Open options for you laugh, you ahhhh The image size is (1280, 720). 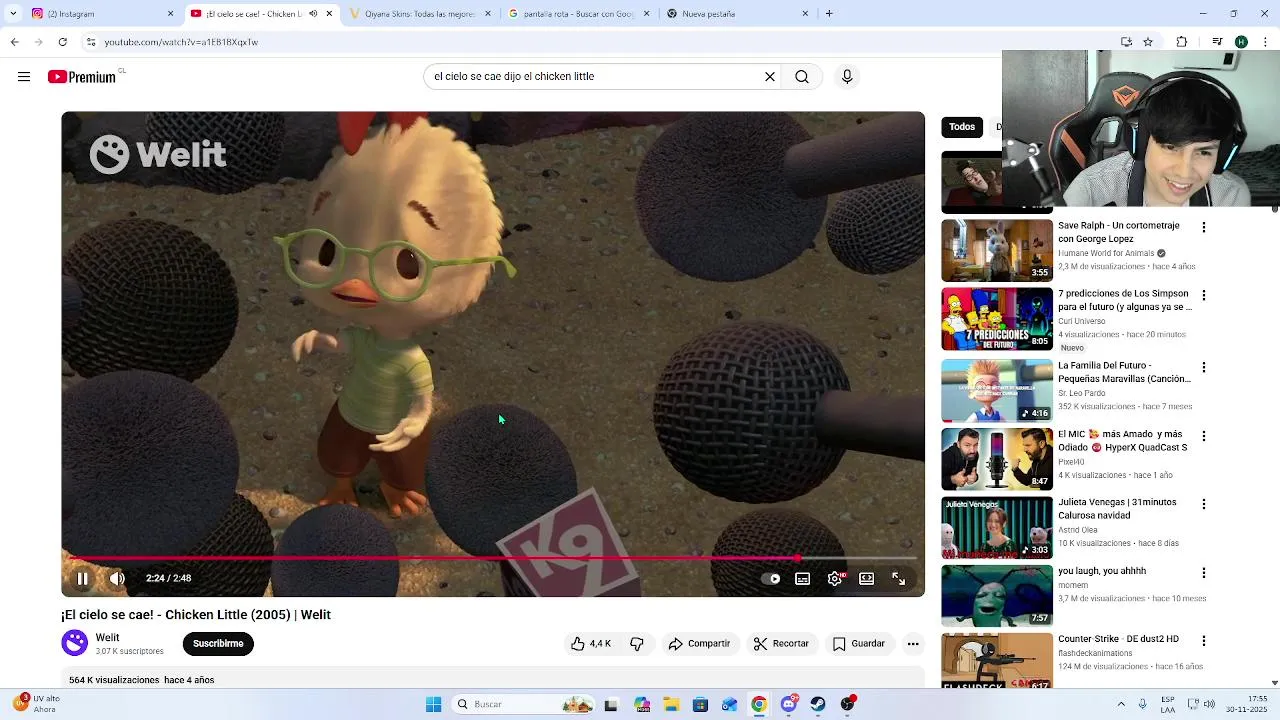[1204, 574]
